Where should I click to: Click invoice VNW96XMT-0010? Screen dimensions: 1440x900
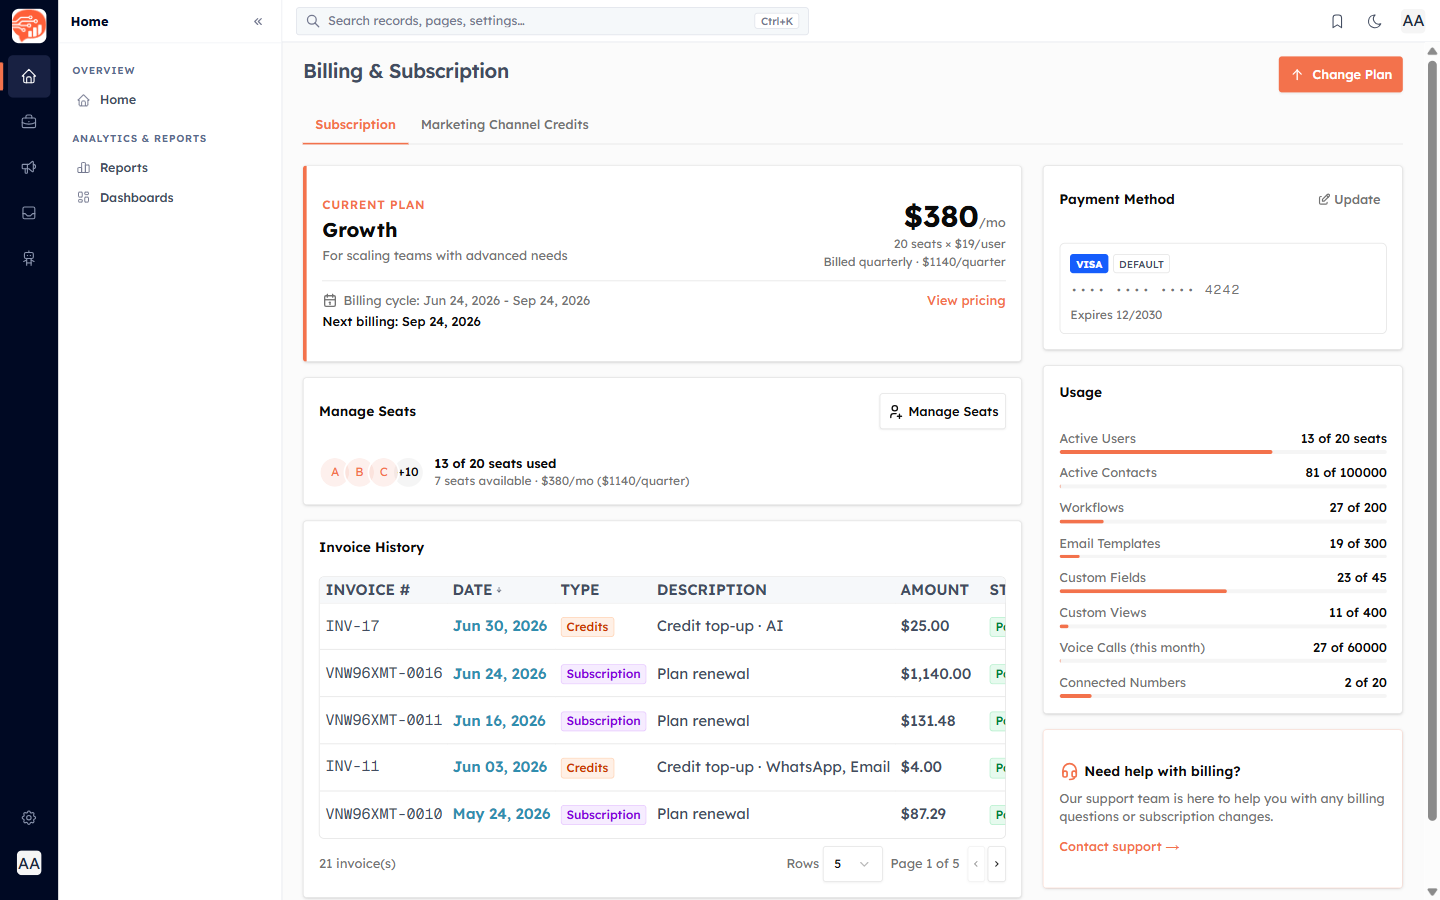click(x=384, y=814)
